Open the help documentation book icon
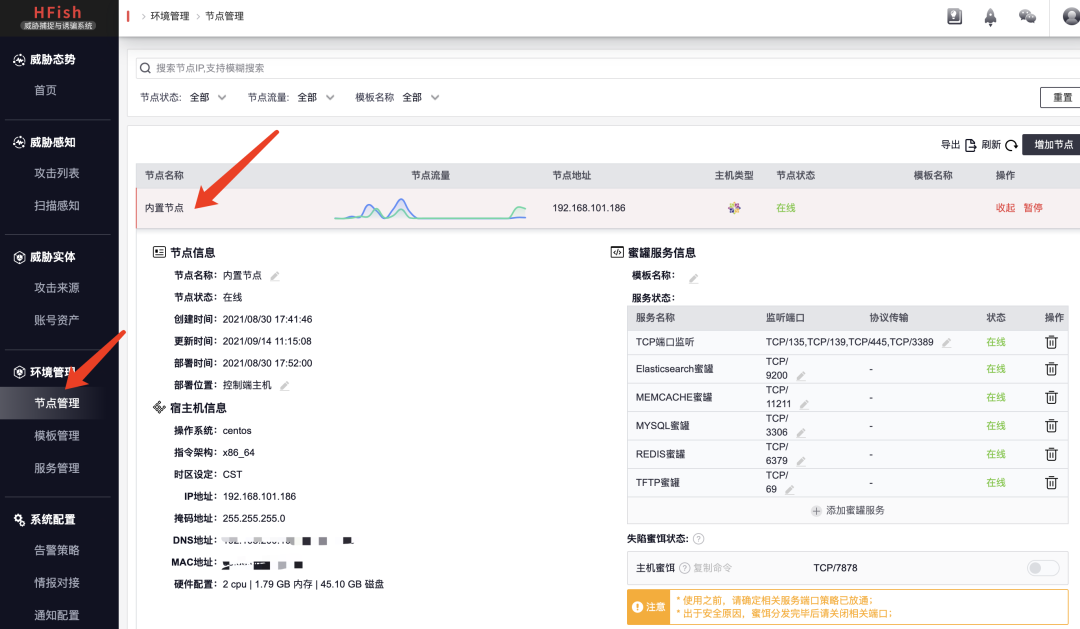Image resolution: width=1080 pixels, height=629 pixels. pyautogui.click(x=954, y=17)
